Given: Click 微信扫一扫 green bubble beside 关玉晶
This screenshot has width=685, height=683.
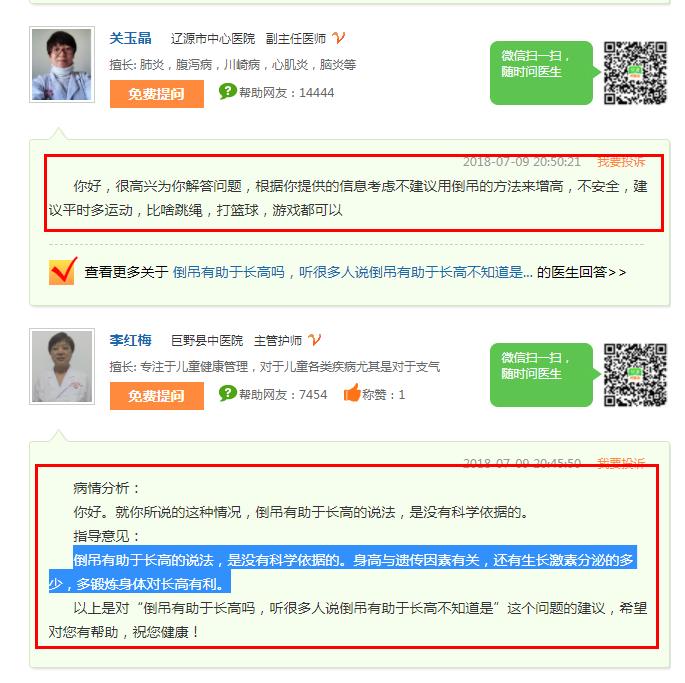Looking at the screenshot, I should (x=545, y=73).
